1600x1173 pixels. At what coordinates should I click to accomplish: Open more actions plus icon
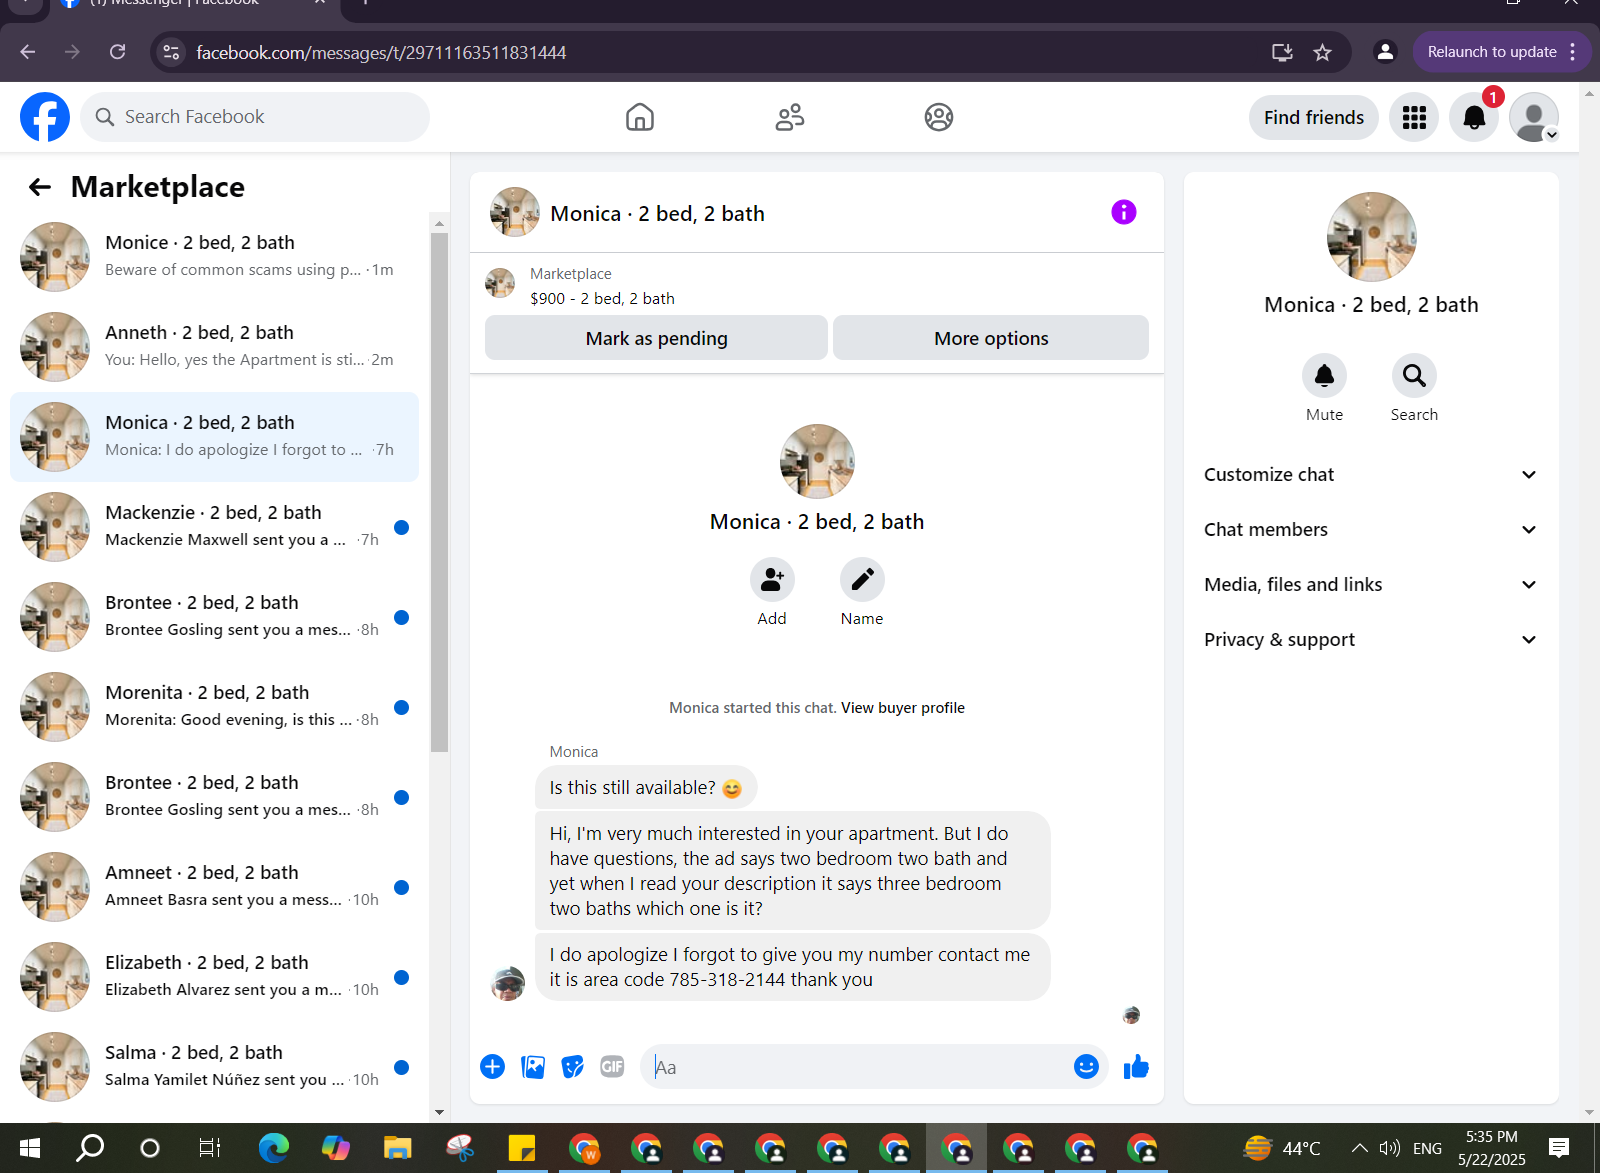coord(492,1067)
